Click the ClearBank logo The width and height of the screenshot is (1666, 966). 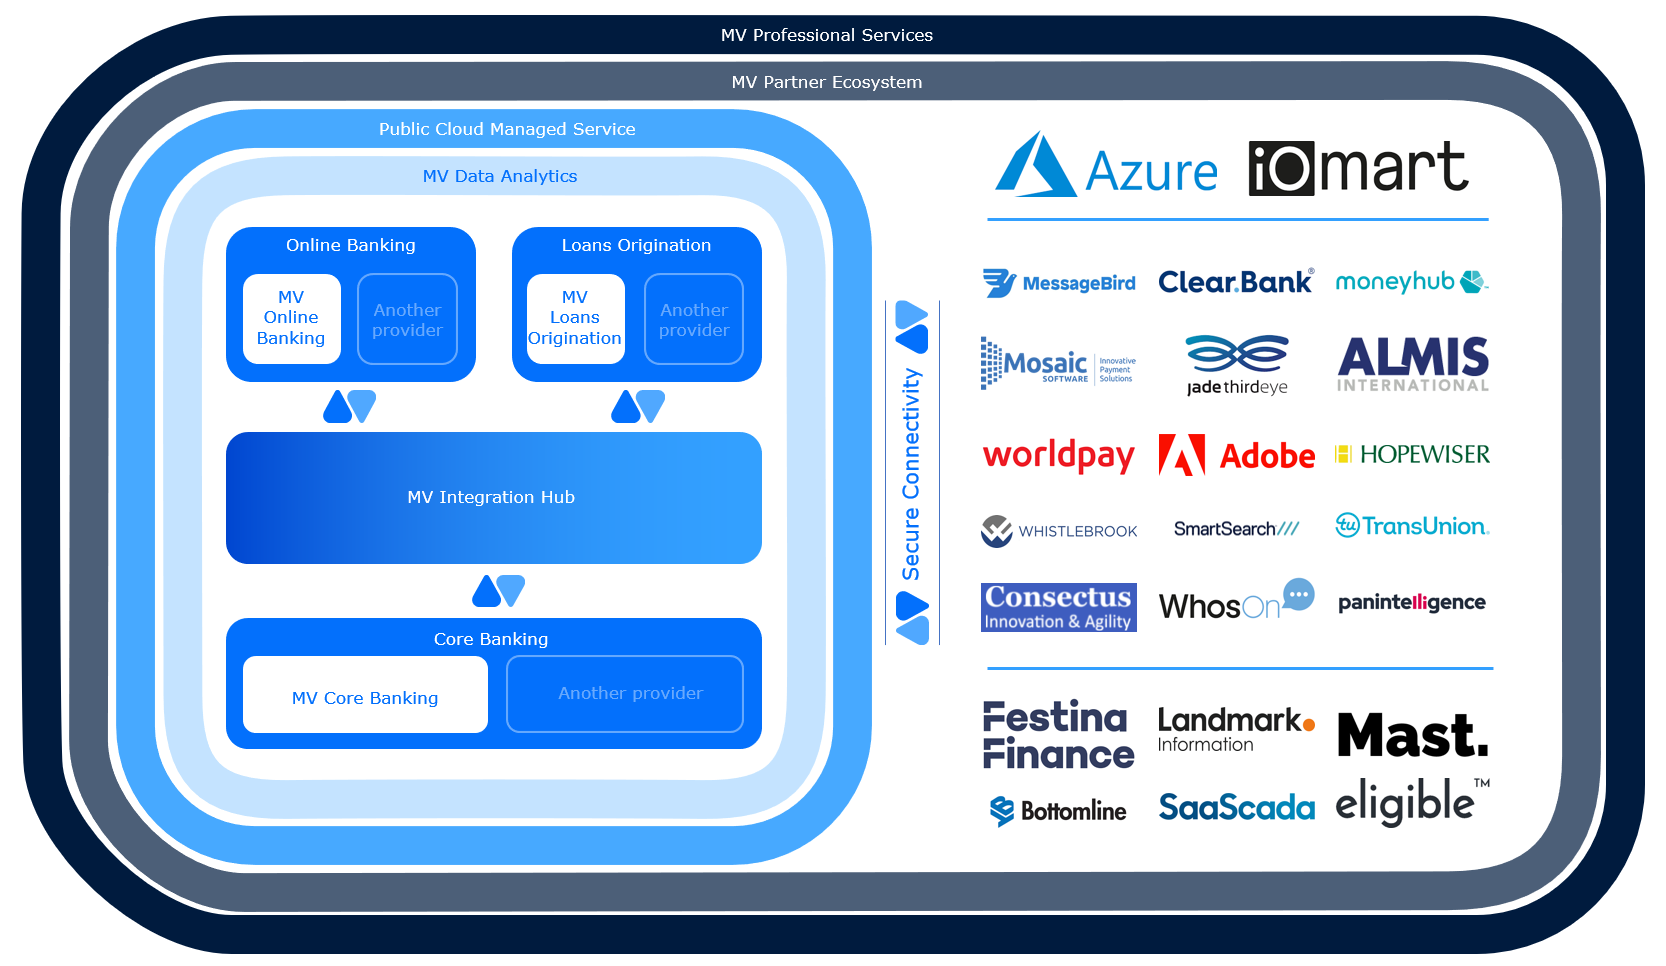1235,282
